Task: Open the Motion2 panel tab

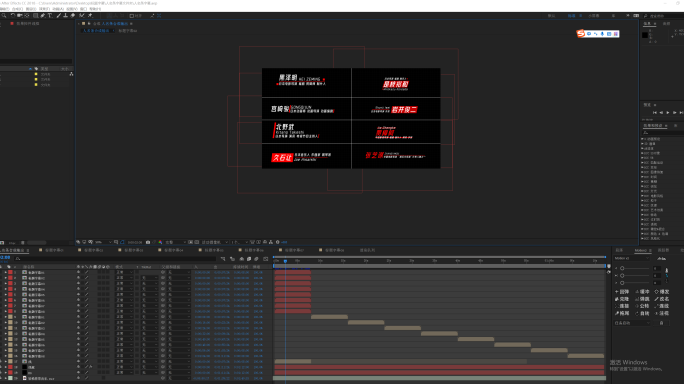Action: tap(641, 250)
